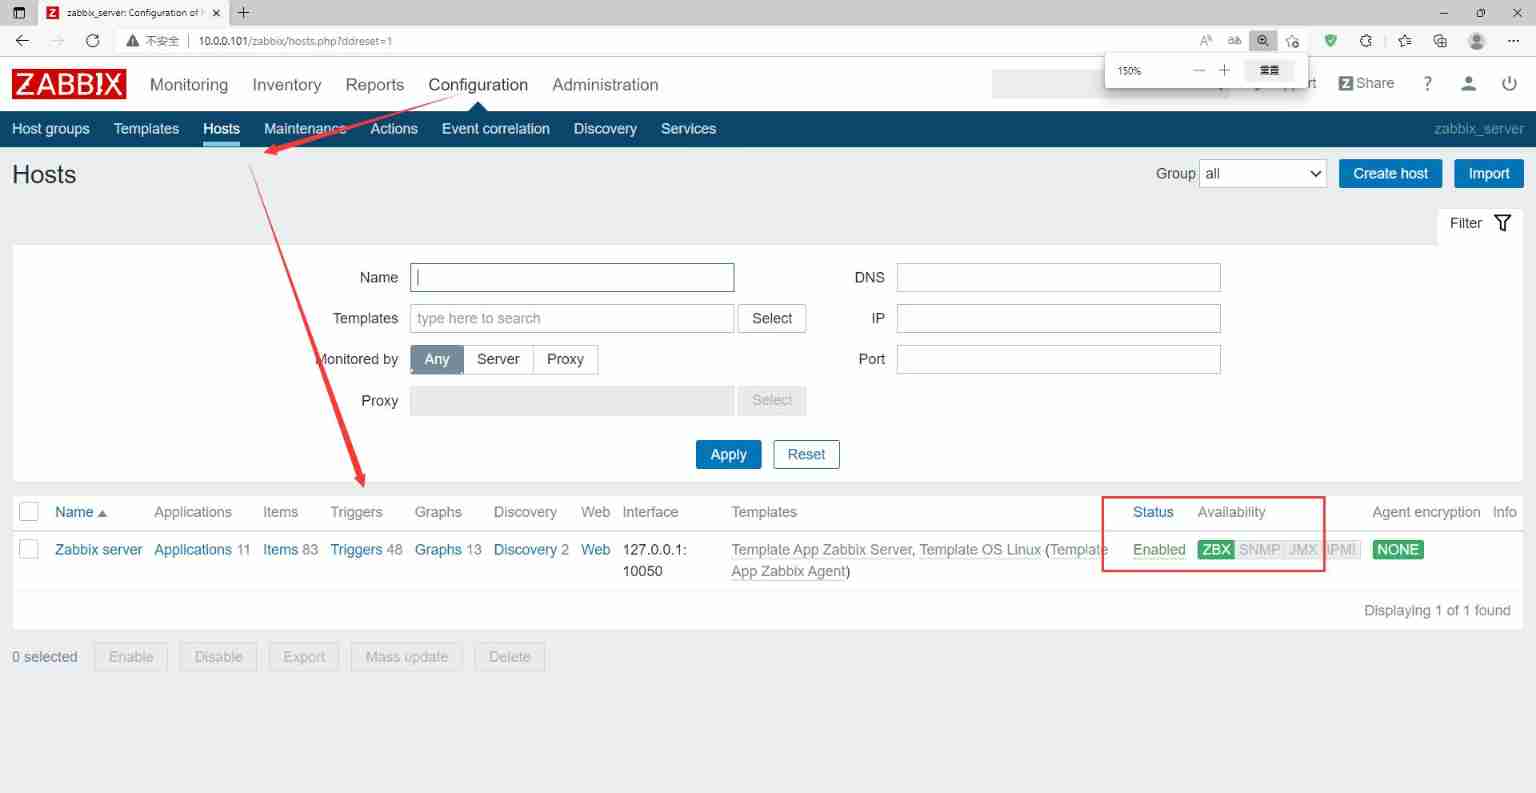Open the browser extensions puzzle icon
The image size is (1536, 793).
(1366, 41)
